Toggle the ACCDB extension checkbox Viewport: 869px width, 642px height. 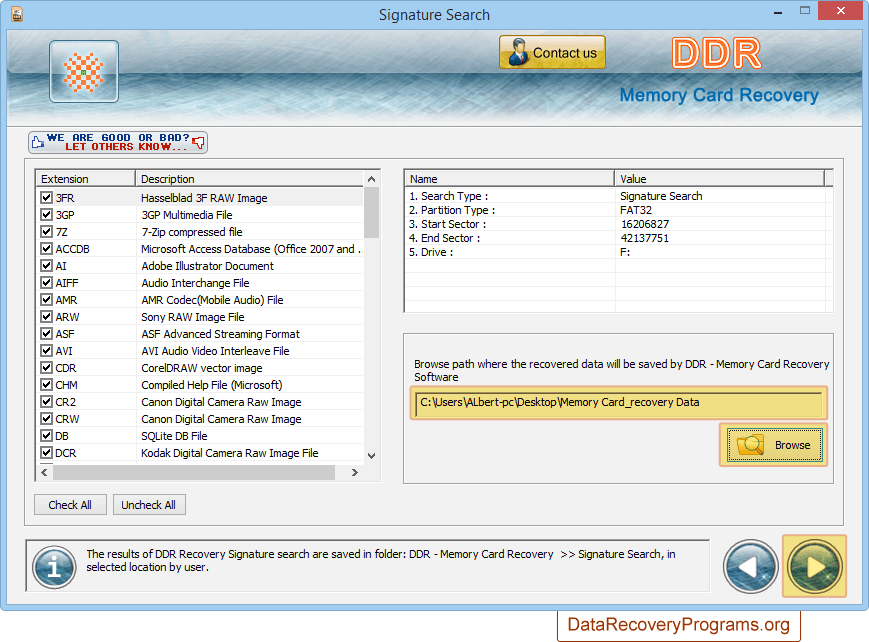47,248
